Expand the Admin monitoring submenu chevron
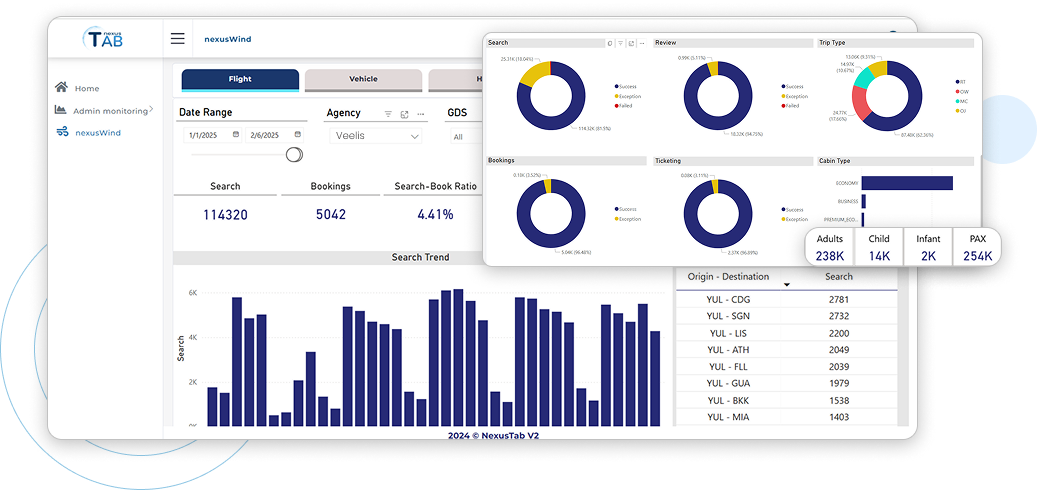Viewport: 1037px width, 490px height. coord(151,109)
